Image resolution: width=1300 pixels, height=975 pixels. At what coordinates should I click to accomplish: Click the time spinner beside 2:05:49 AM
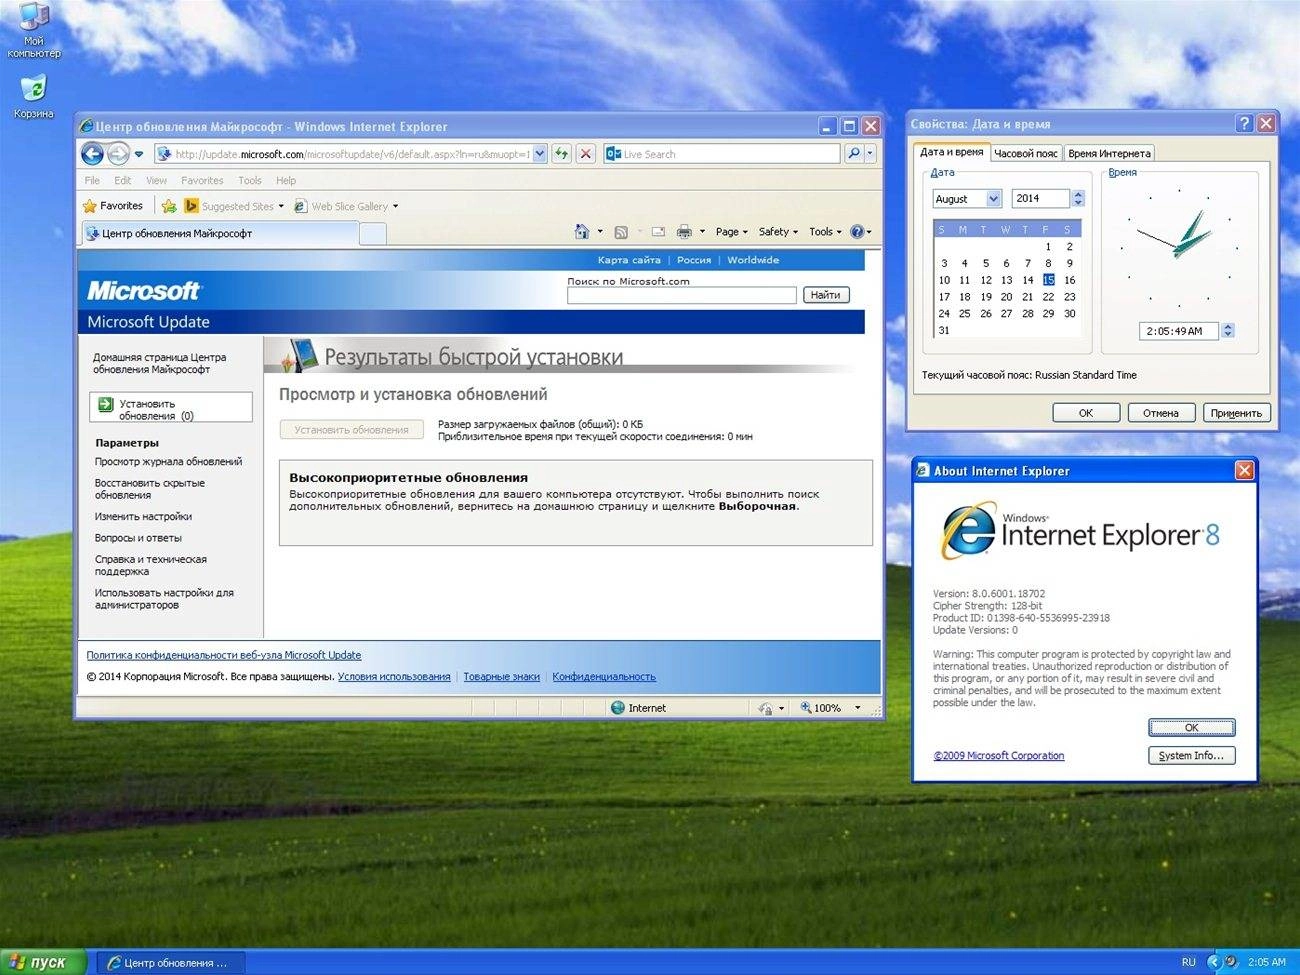click(1228, 331)
